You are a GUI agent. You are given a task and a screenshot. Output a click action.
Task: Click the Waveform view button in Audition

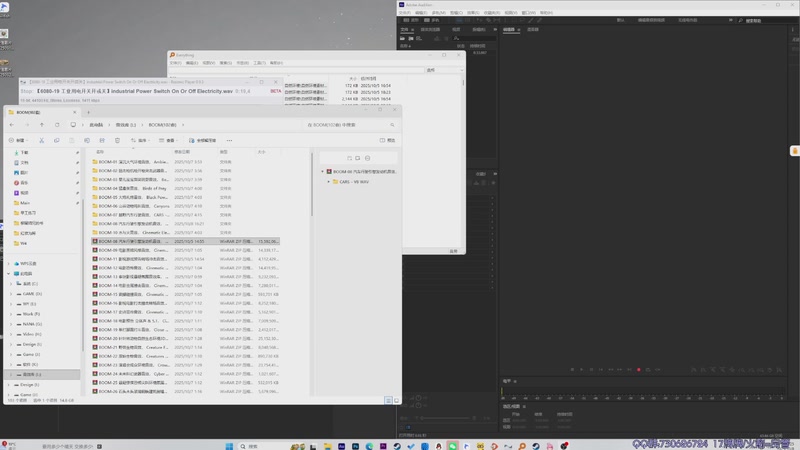[x=409, y=20]
